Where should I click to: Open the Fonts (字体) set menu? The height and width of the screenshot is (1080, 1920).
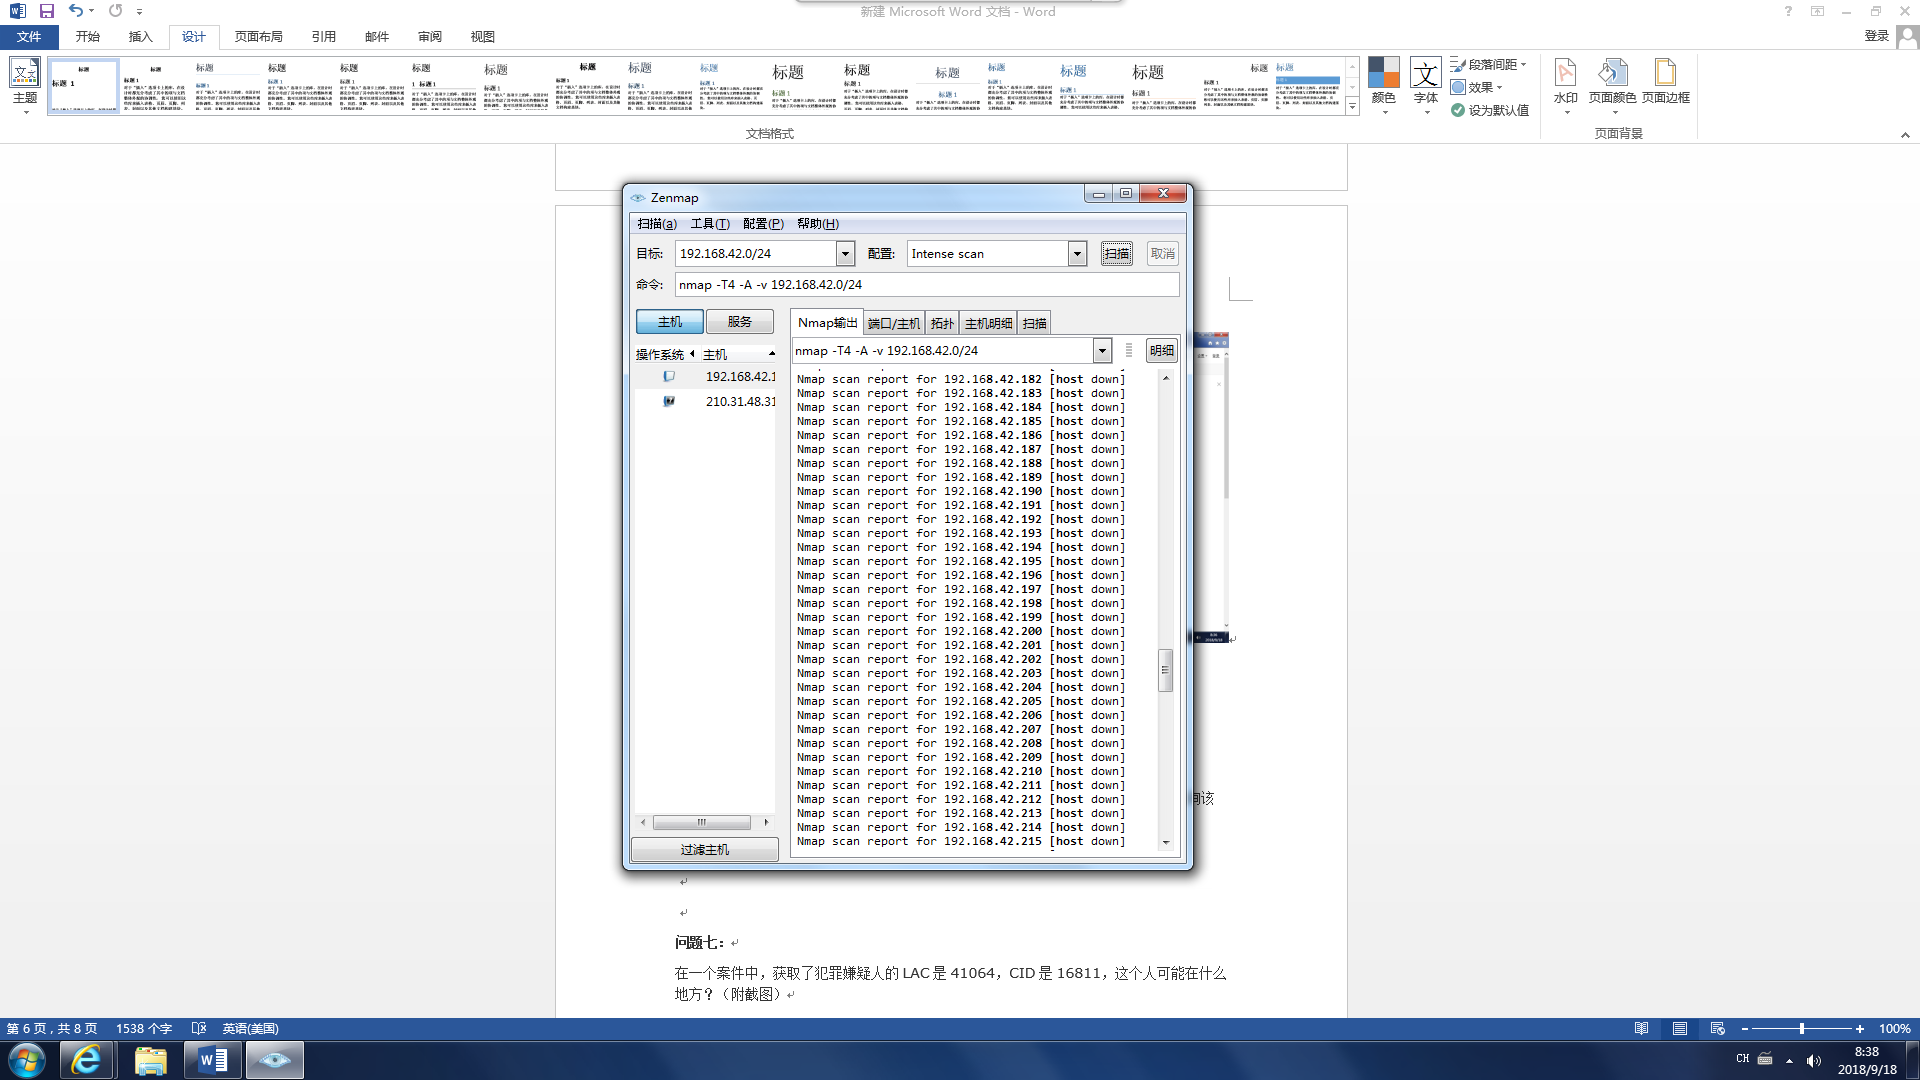(x=1426, y=86)
